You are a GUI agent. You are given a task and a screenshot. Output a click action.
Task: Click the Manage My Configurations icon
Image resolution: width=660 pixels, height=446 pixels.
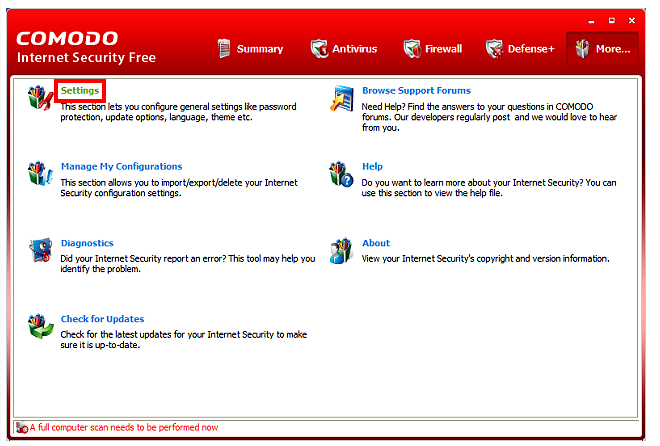point(40,173)
